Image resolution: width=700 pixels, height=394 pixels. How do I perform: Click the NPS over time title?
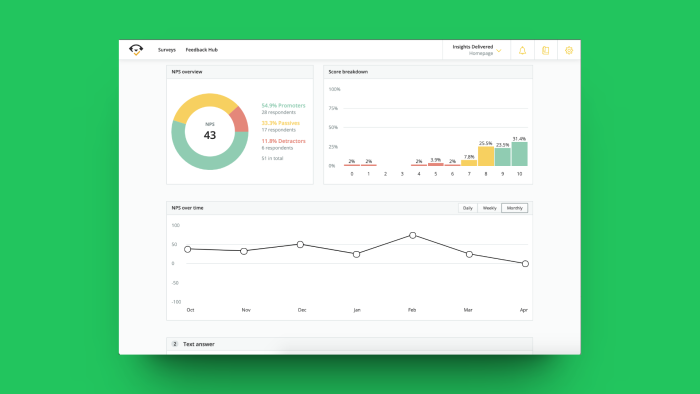click(x=188, y=208)
